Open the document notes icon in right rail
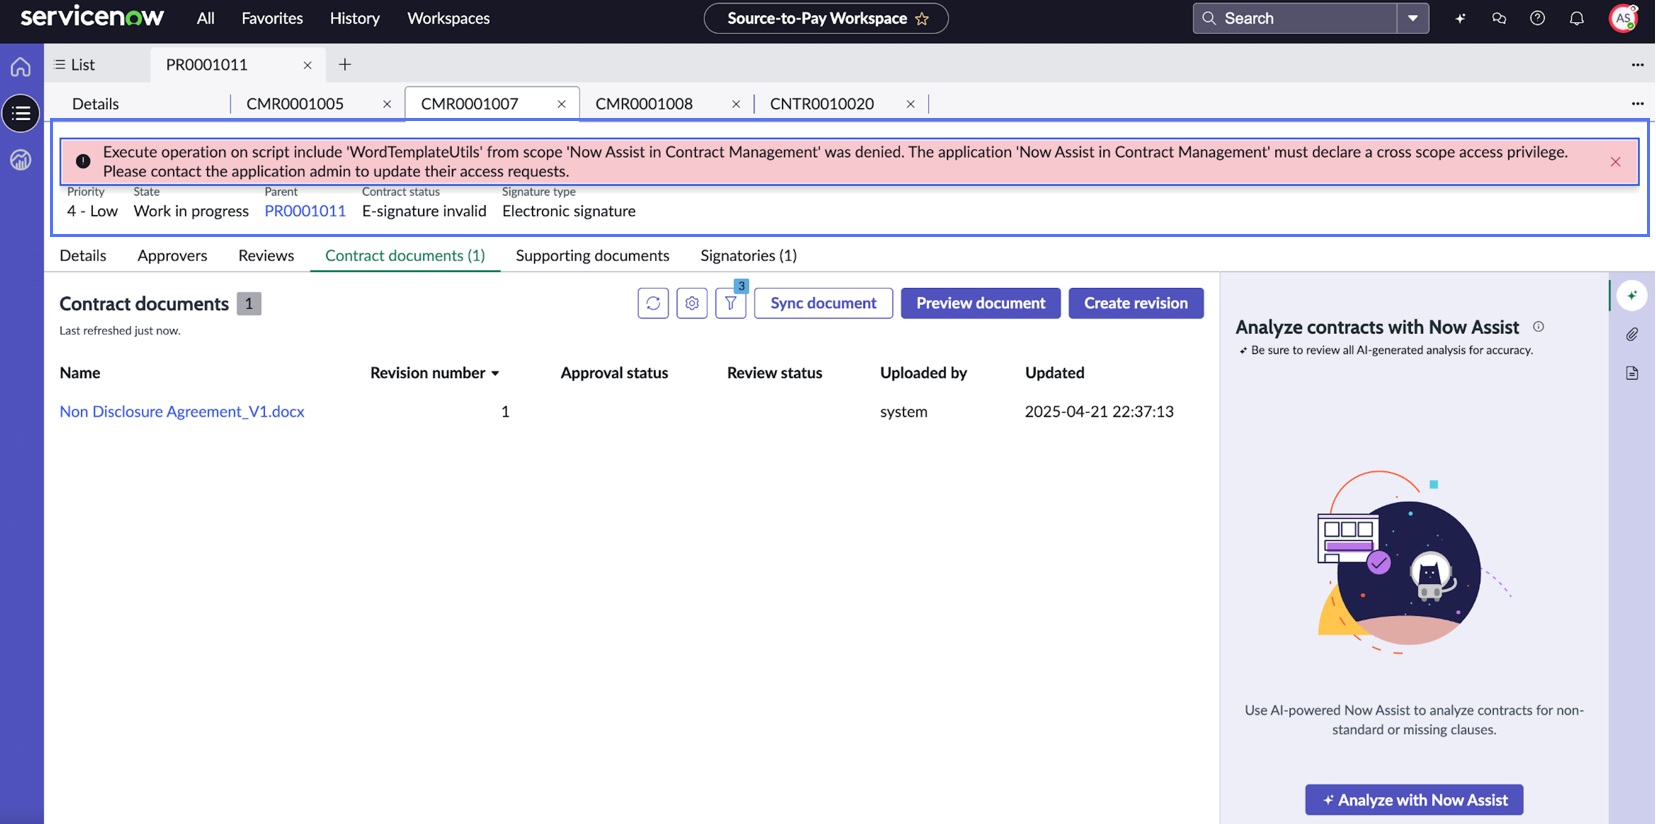Viewport: 1656px width, 824px height. click(x=1632, y=373)
